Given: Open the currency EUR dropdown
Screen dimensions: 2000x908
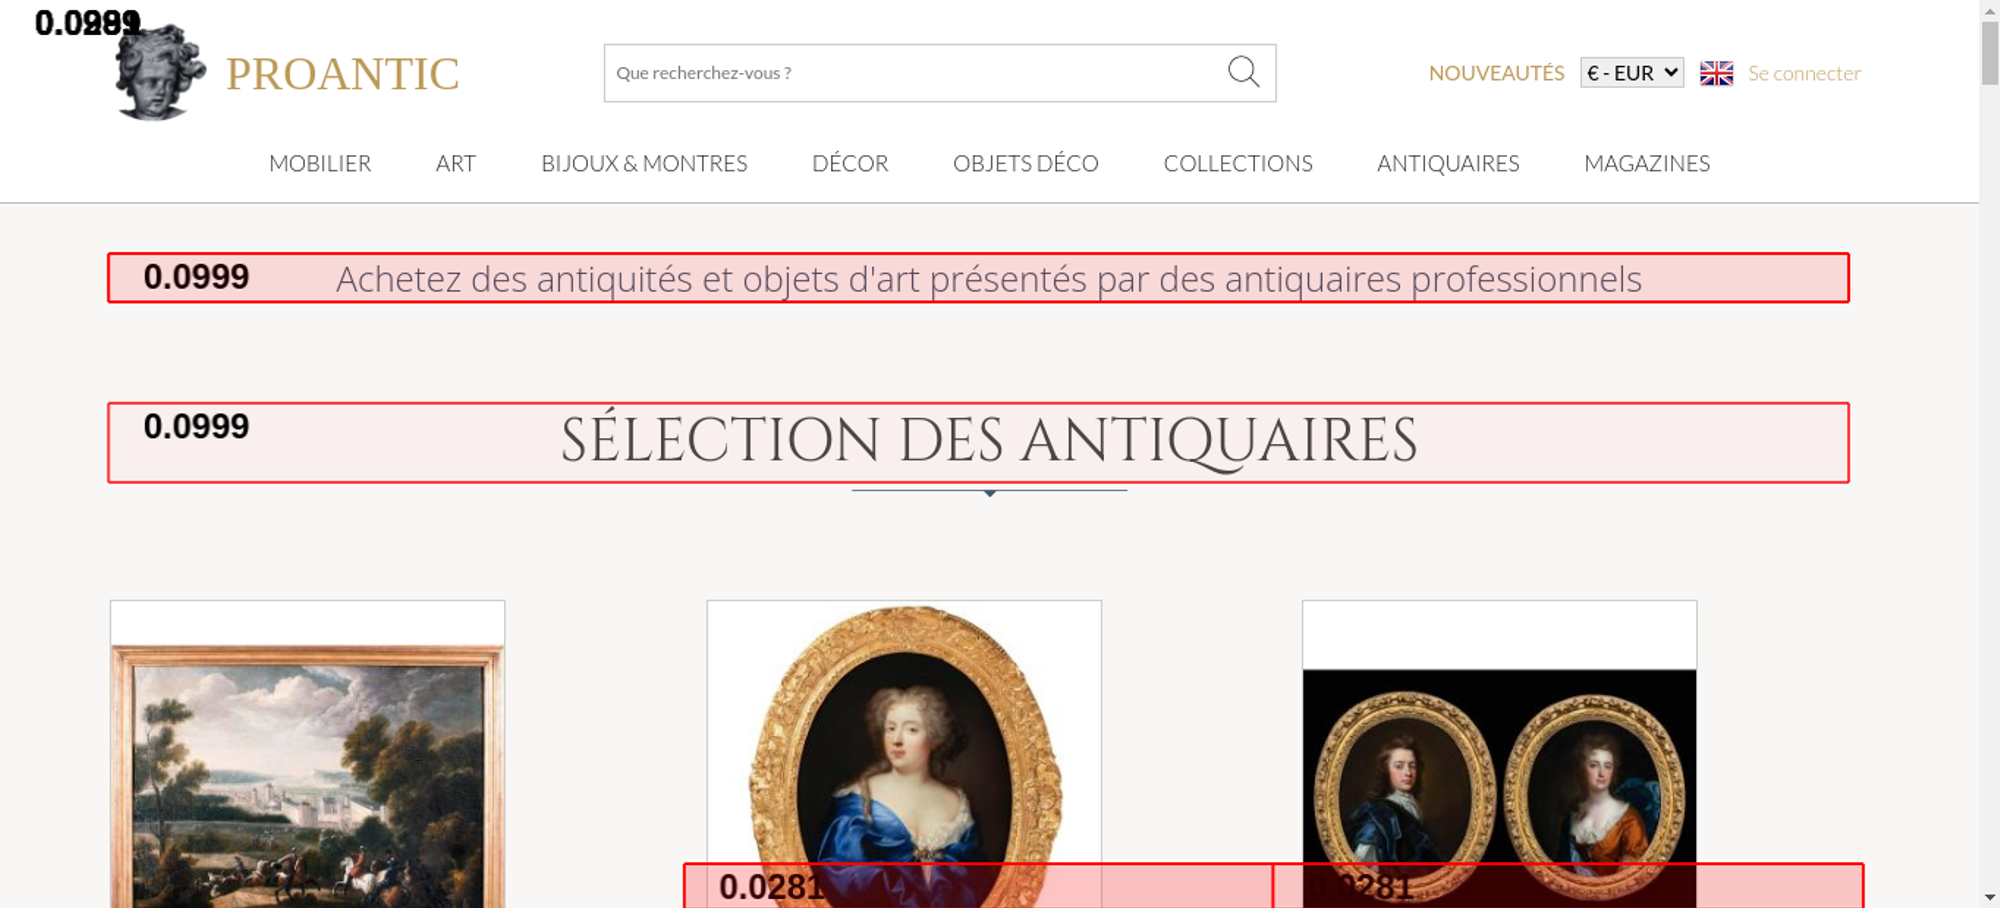Looking at the screenshot, I should coord(1631,73).
